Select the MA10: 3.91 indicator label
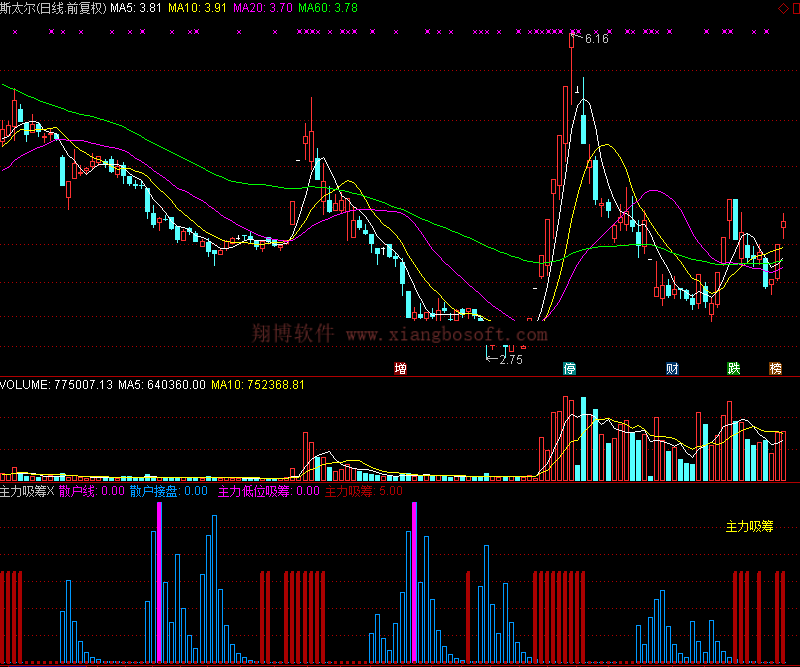The image size is (800, 667). tap(197, 8)
